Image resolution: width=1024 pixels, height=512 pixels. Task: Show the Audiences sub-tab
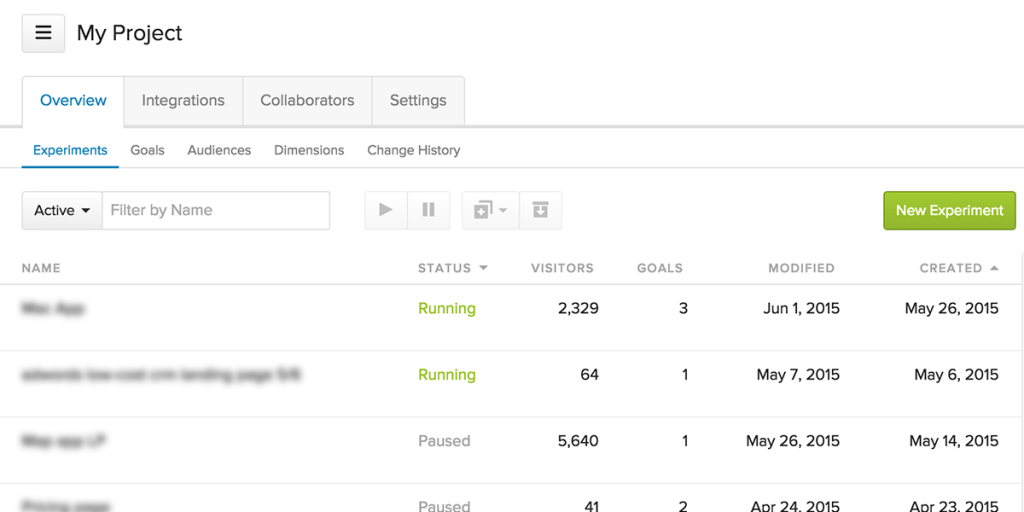(219, 150)
